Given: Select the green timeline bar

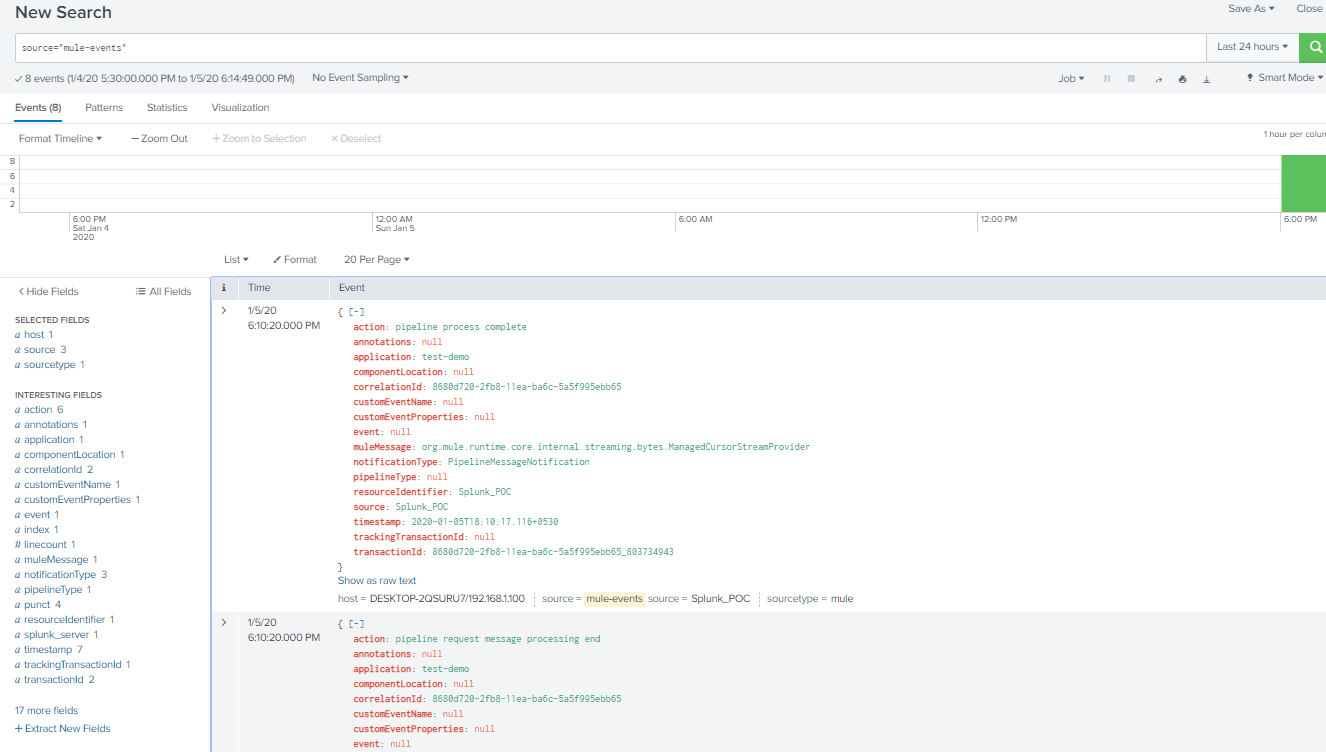Looking at the screenshot, I should (x=1303, y=183).
